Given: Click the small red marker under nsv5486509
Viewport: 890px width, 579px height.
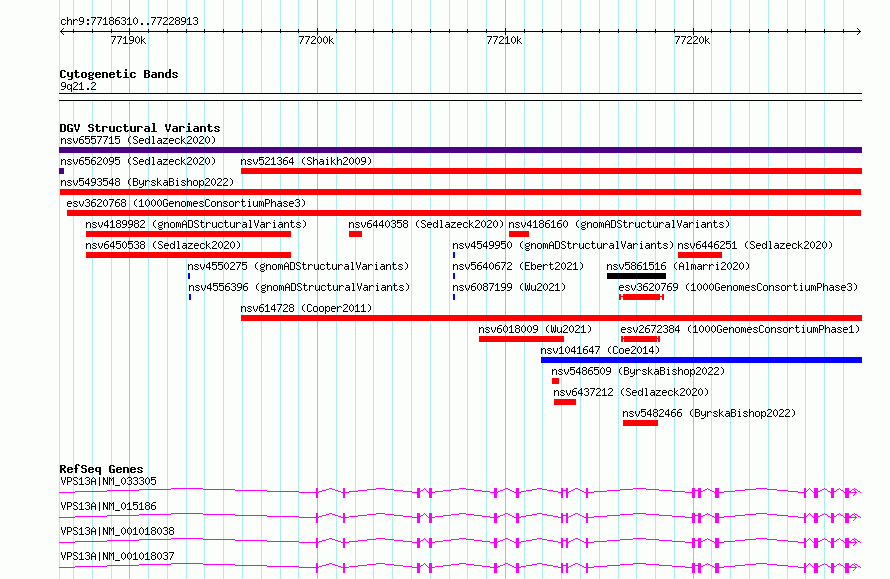Looking at the screenshot, I should (556, 381).
